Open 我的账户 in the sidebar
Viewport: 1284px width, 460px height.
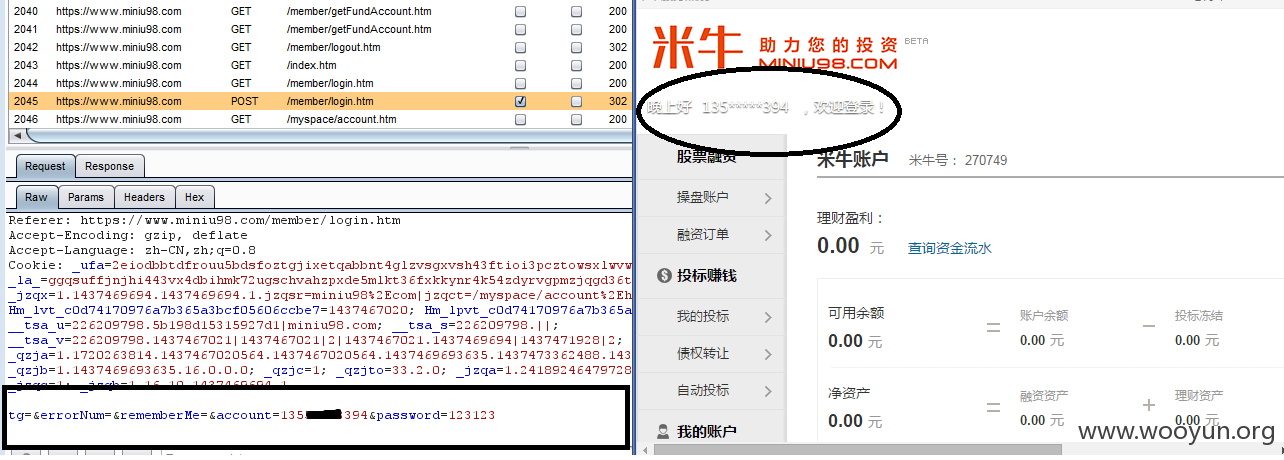tap(706, 432)
